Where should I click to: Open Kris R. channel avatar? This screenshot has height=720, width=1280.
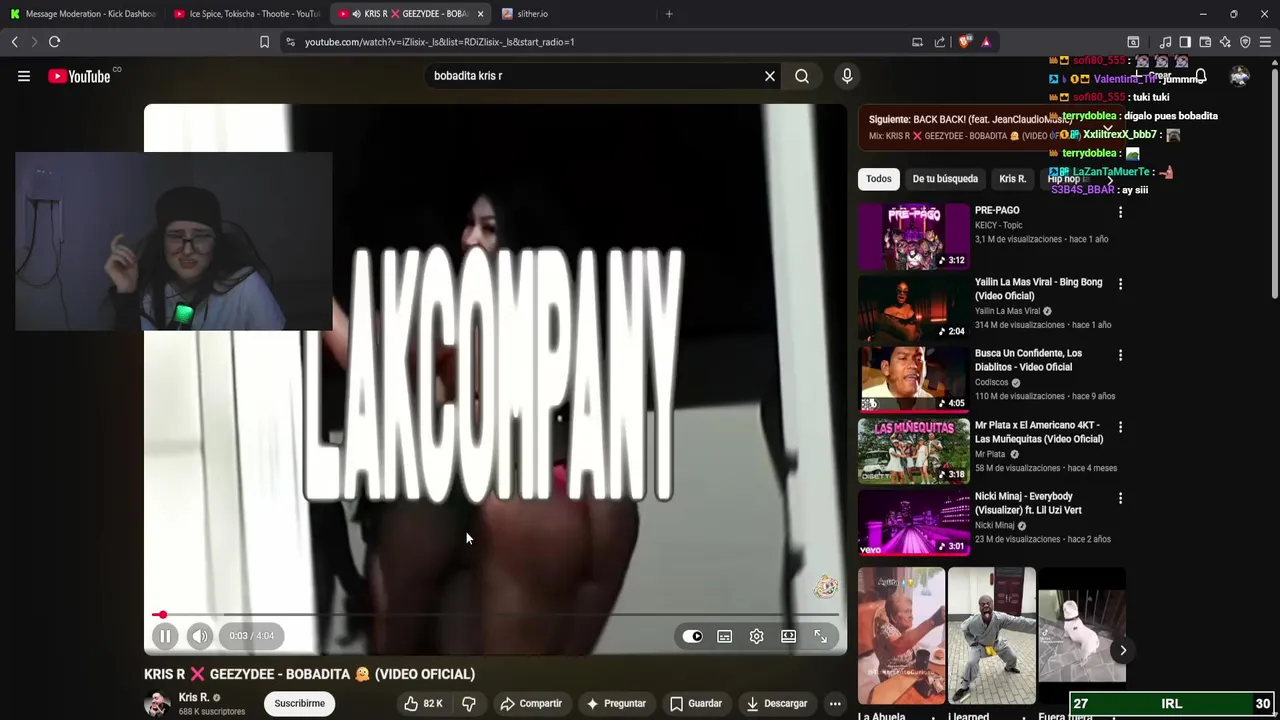point(157,704)
